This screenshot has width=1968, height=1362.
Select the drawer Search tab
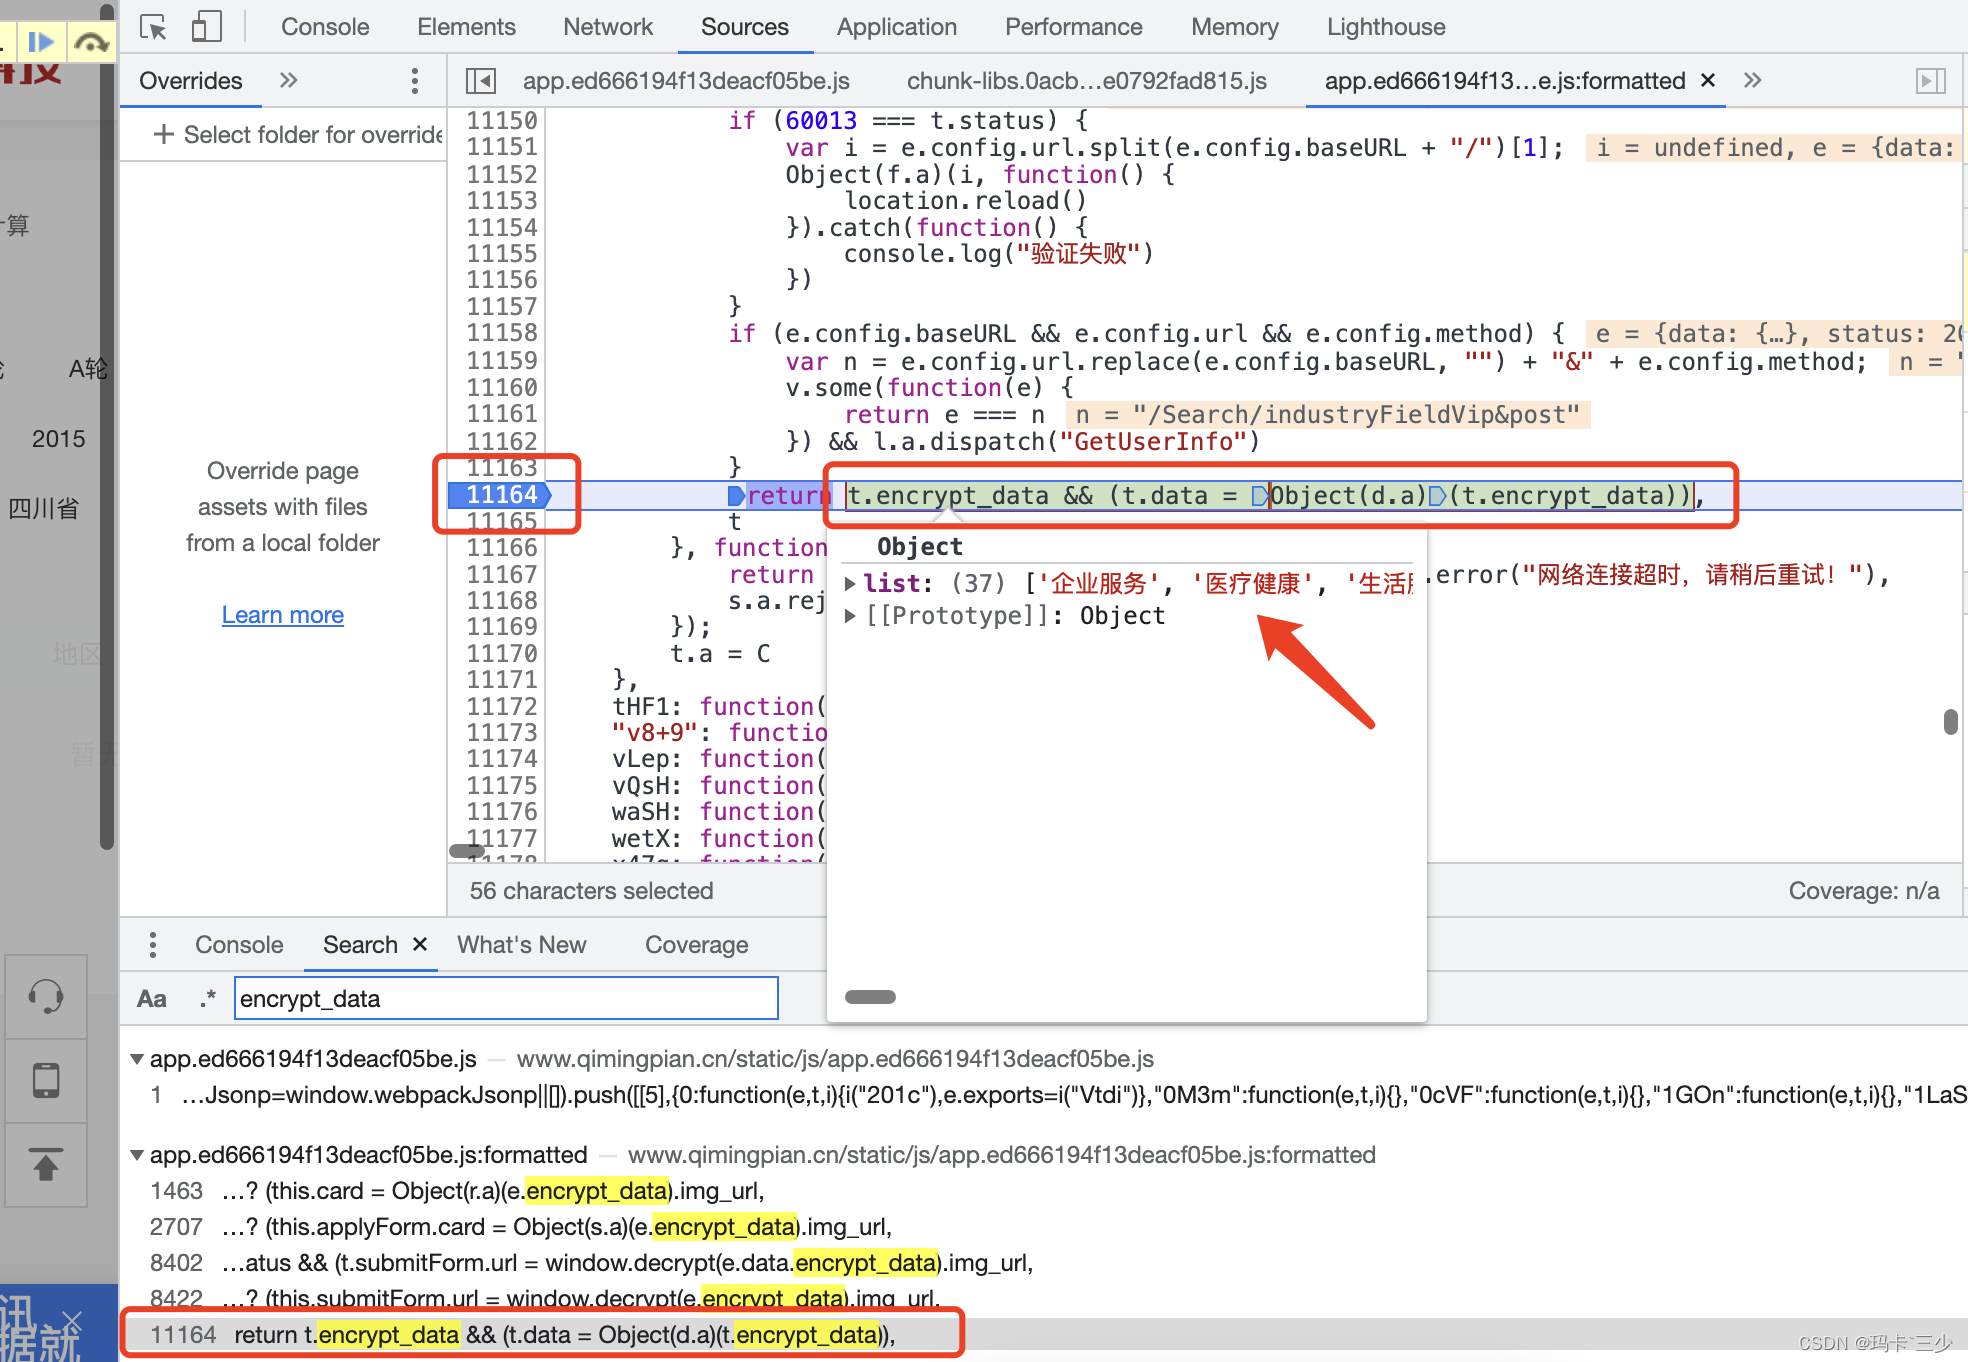coord(360,945)
